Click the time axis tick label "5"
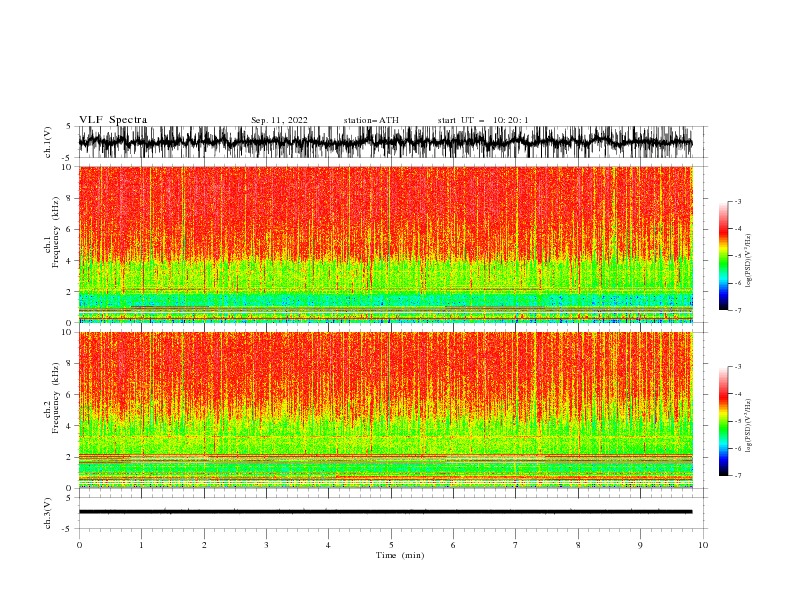Viewport: 792px width, 612px height. (391, 545)
